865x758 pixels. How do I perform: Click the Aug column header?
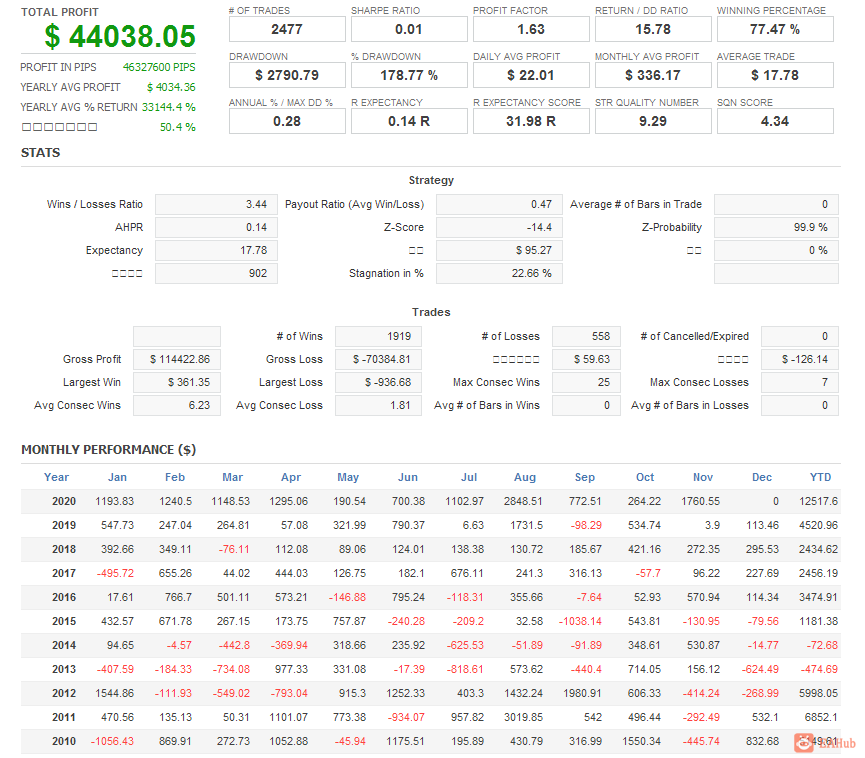(525, 477)
